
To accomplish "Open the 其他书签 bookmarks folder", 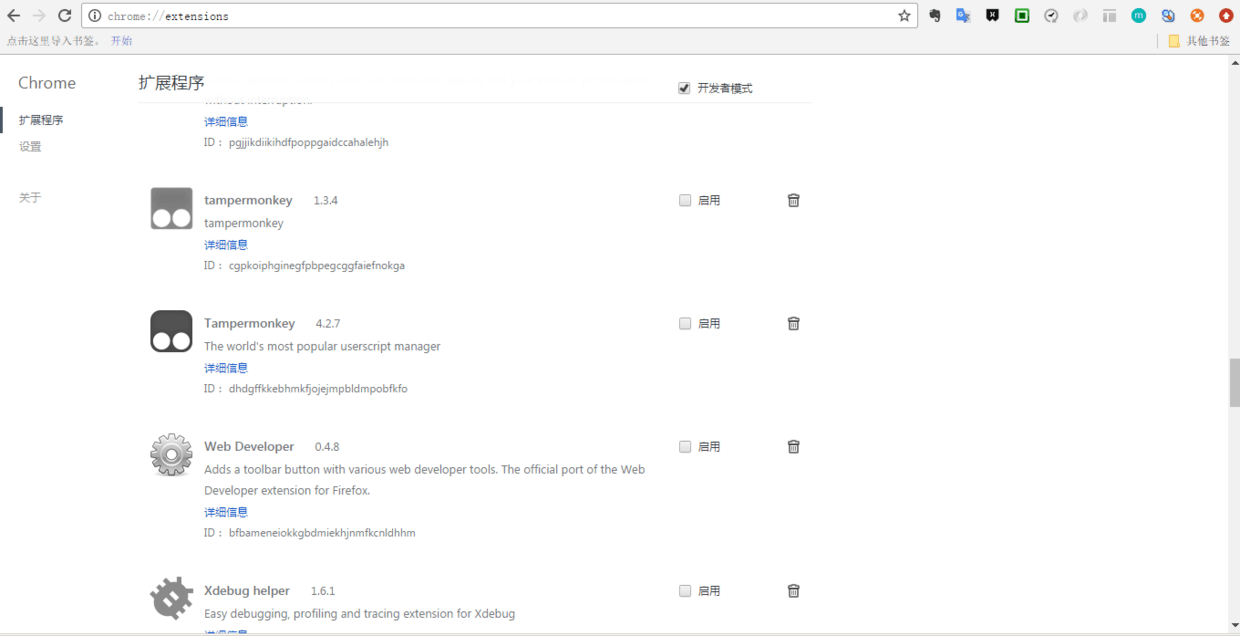I will tap(1199, 41).
